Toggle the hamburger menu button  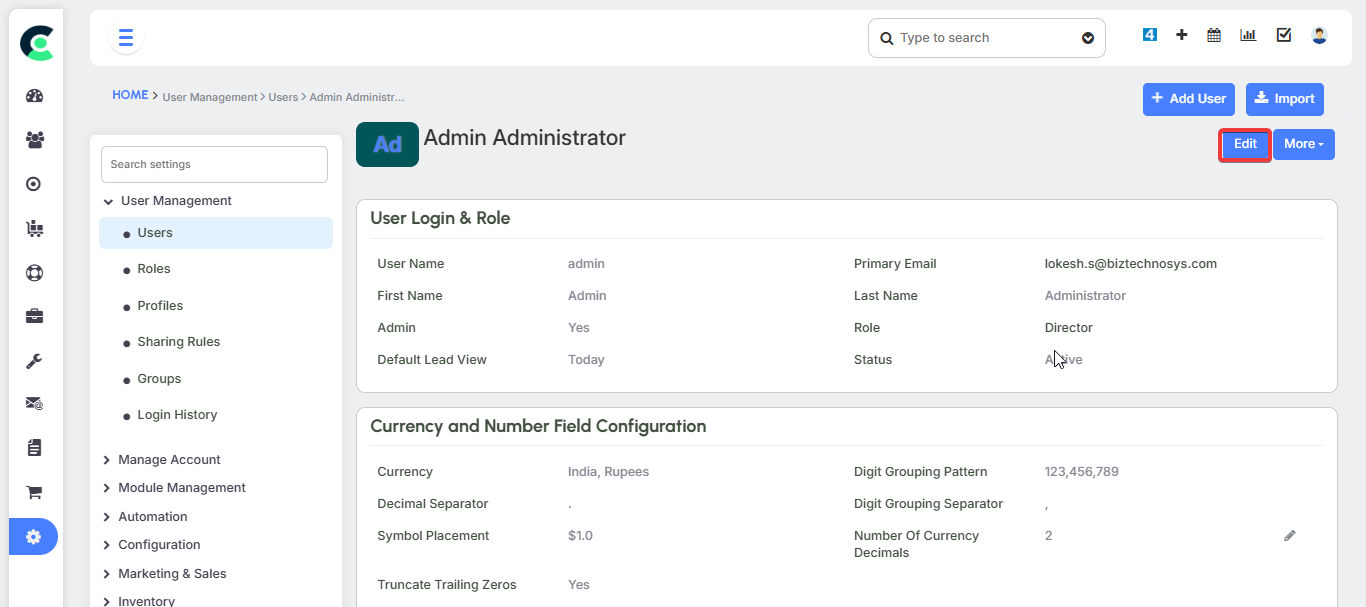tap(126, 38)
